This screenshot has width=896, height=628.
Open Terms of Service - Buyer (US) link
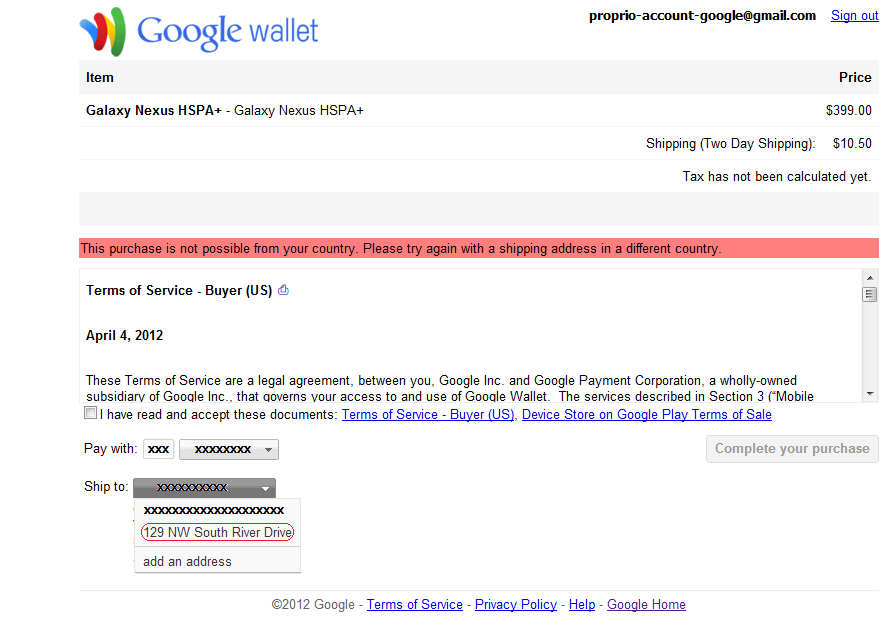(428, 415)
